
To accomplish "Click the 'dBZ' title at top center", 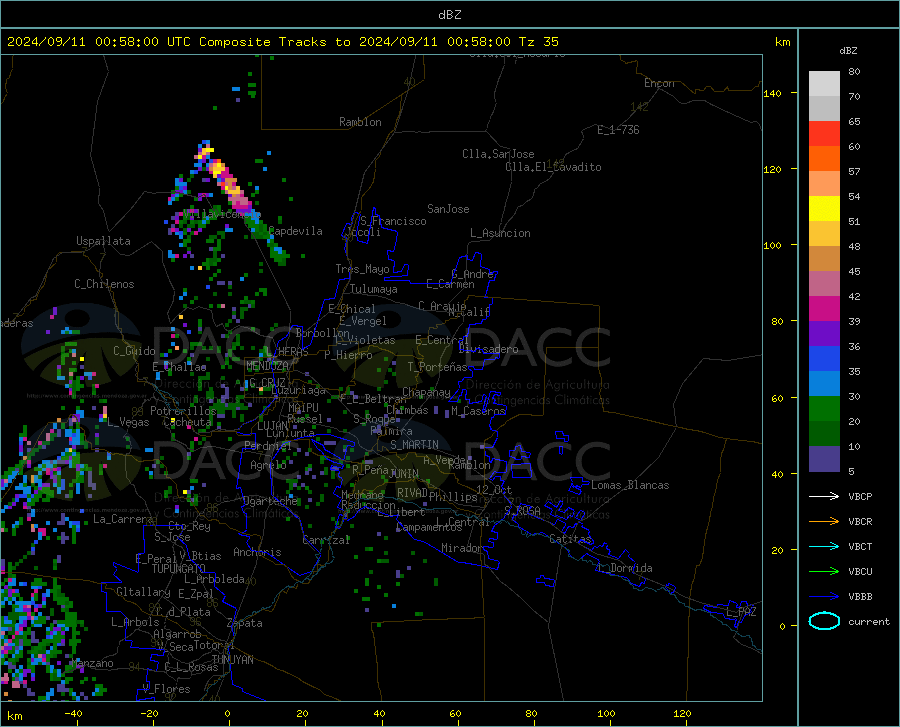I will pyautogui.click(x=449, y=15).
